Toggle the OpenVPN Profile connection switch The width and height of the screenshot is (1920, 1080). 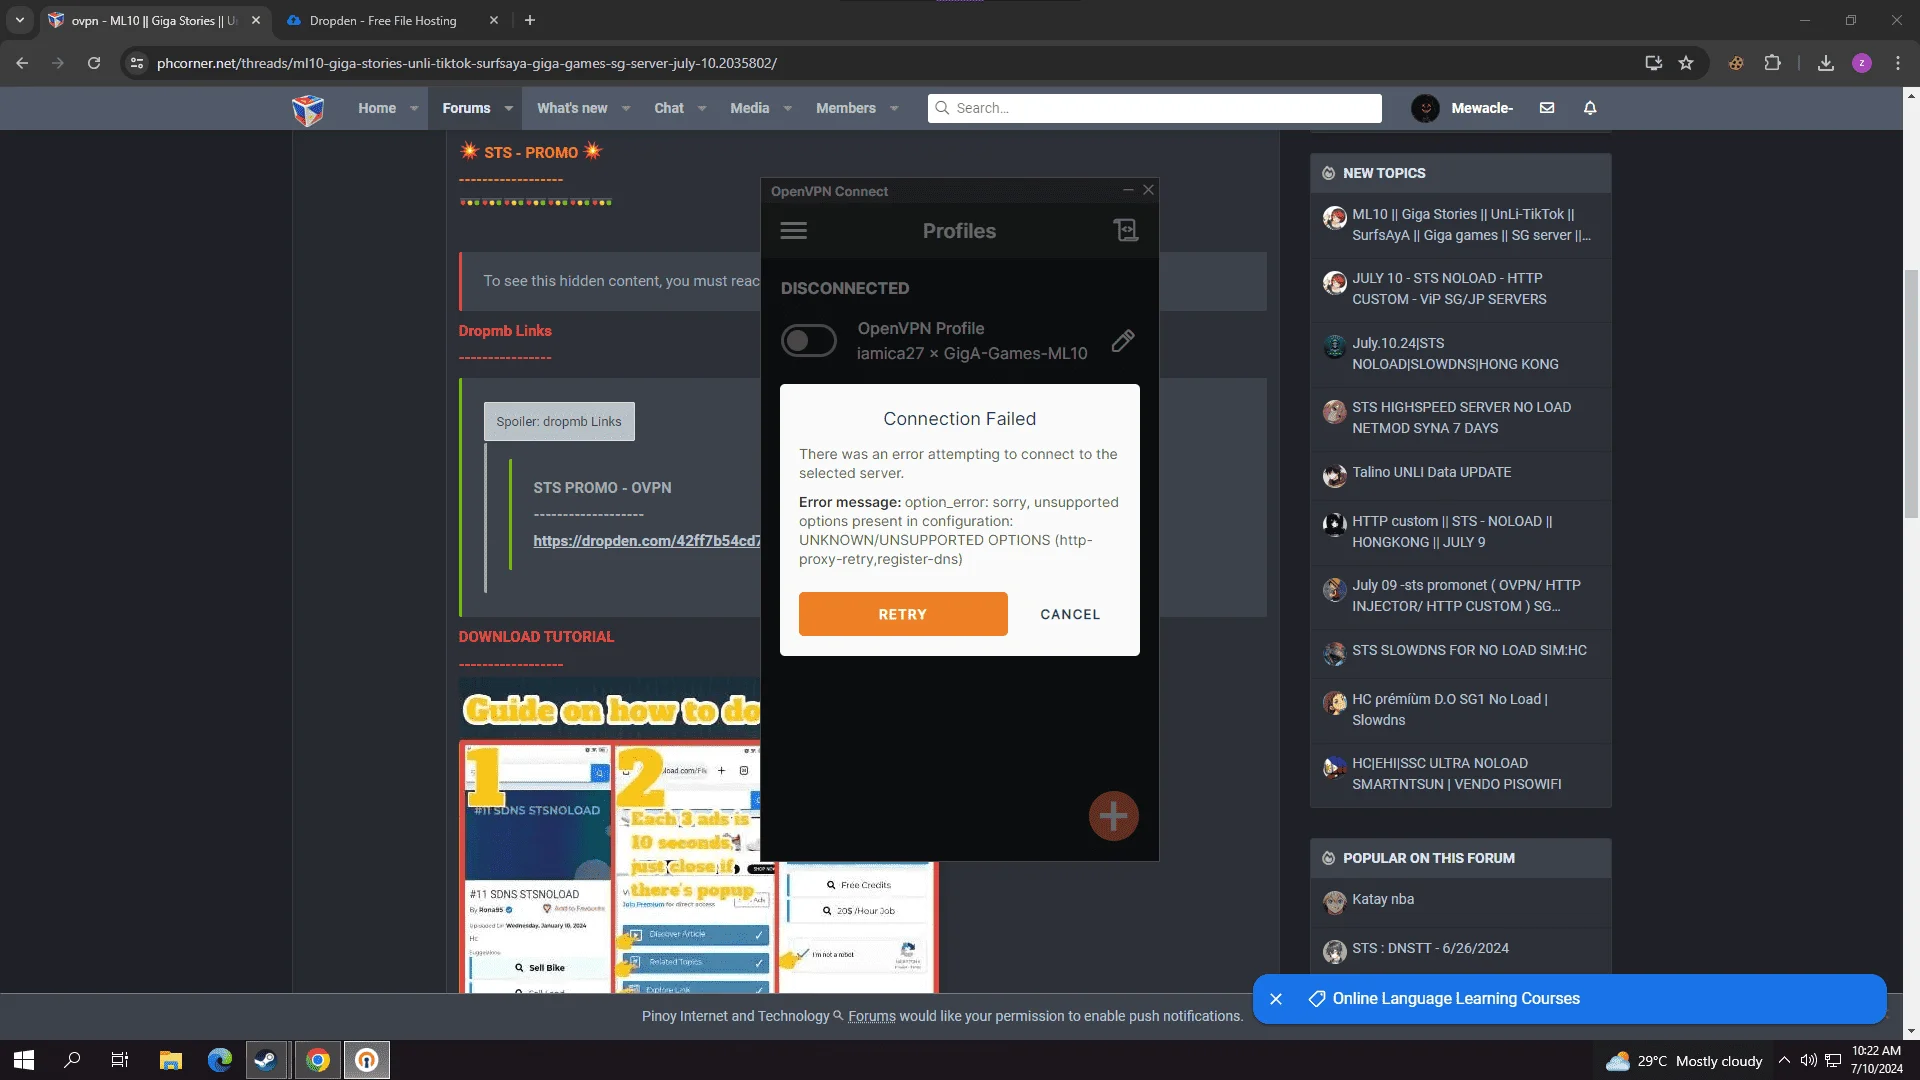point(808,341)
